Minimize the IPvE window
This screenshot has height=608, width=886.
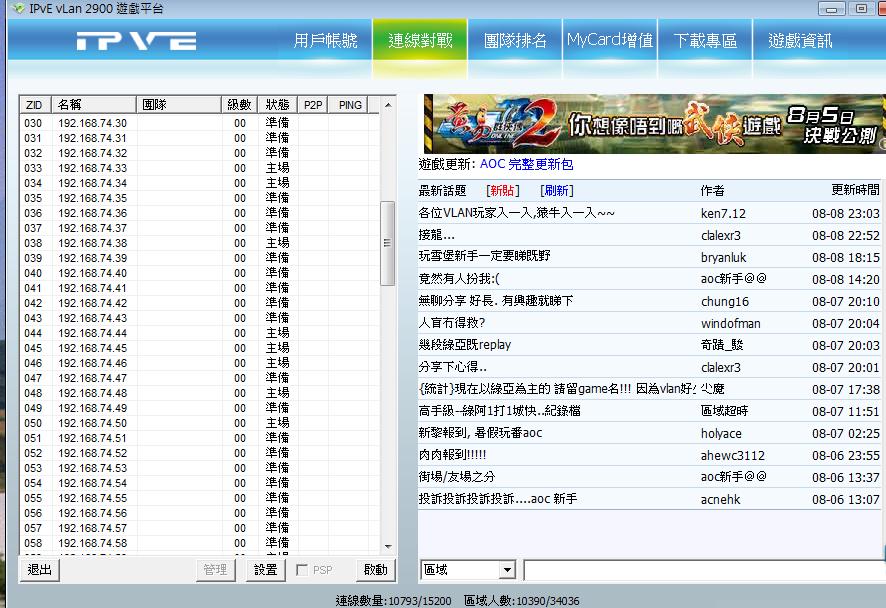tap(831, 9)
